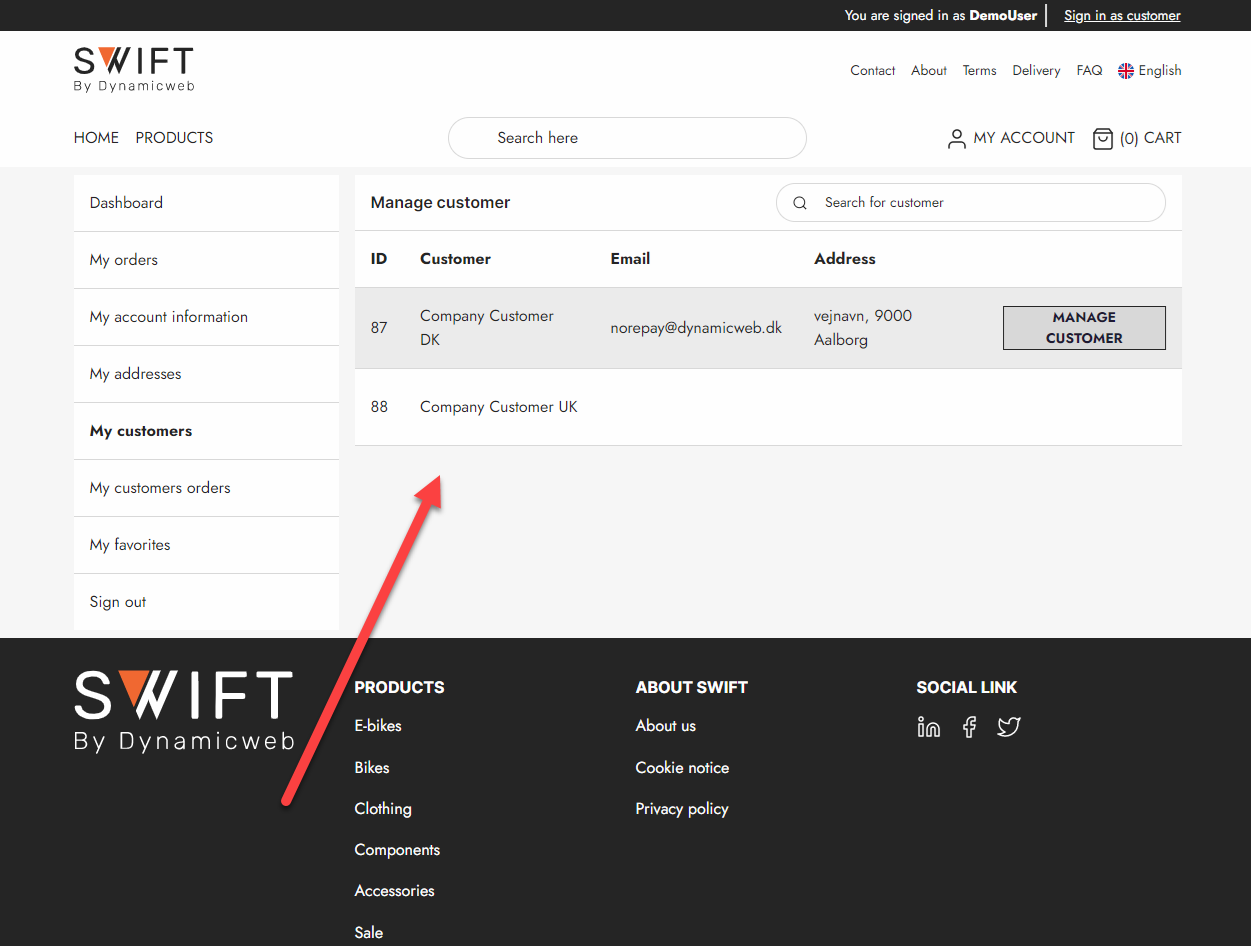
Task: Click the shopping cart icon
Action: 1102,138
